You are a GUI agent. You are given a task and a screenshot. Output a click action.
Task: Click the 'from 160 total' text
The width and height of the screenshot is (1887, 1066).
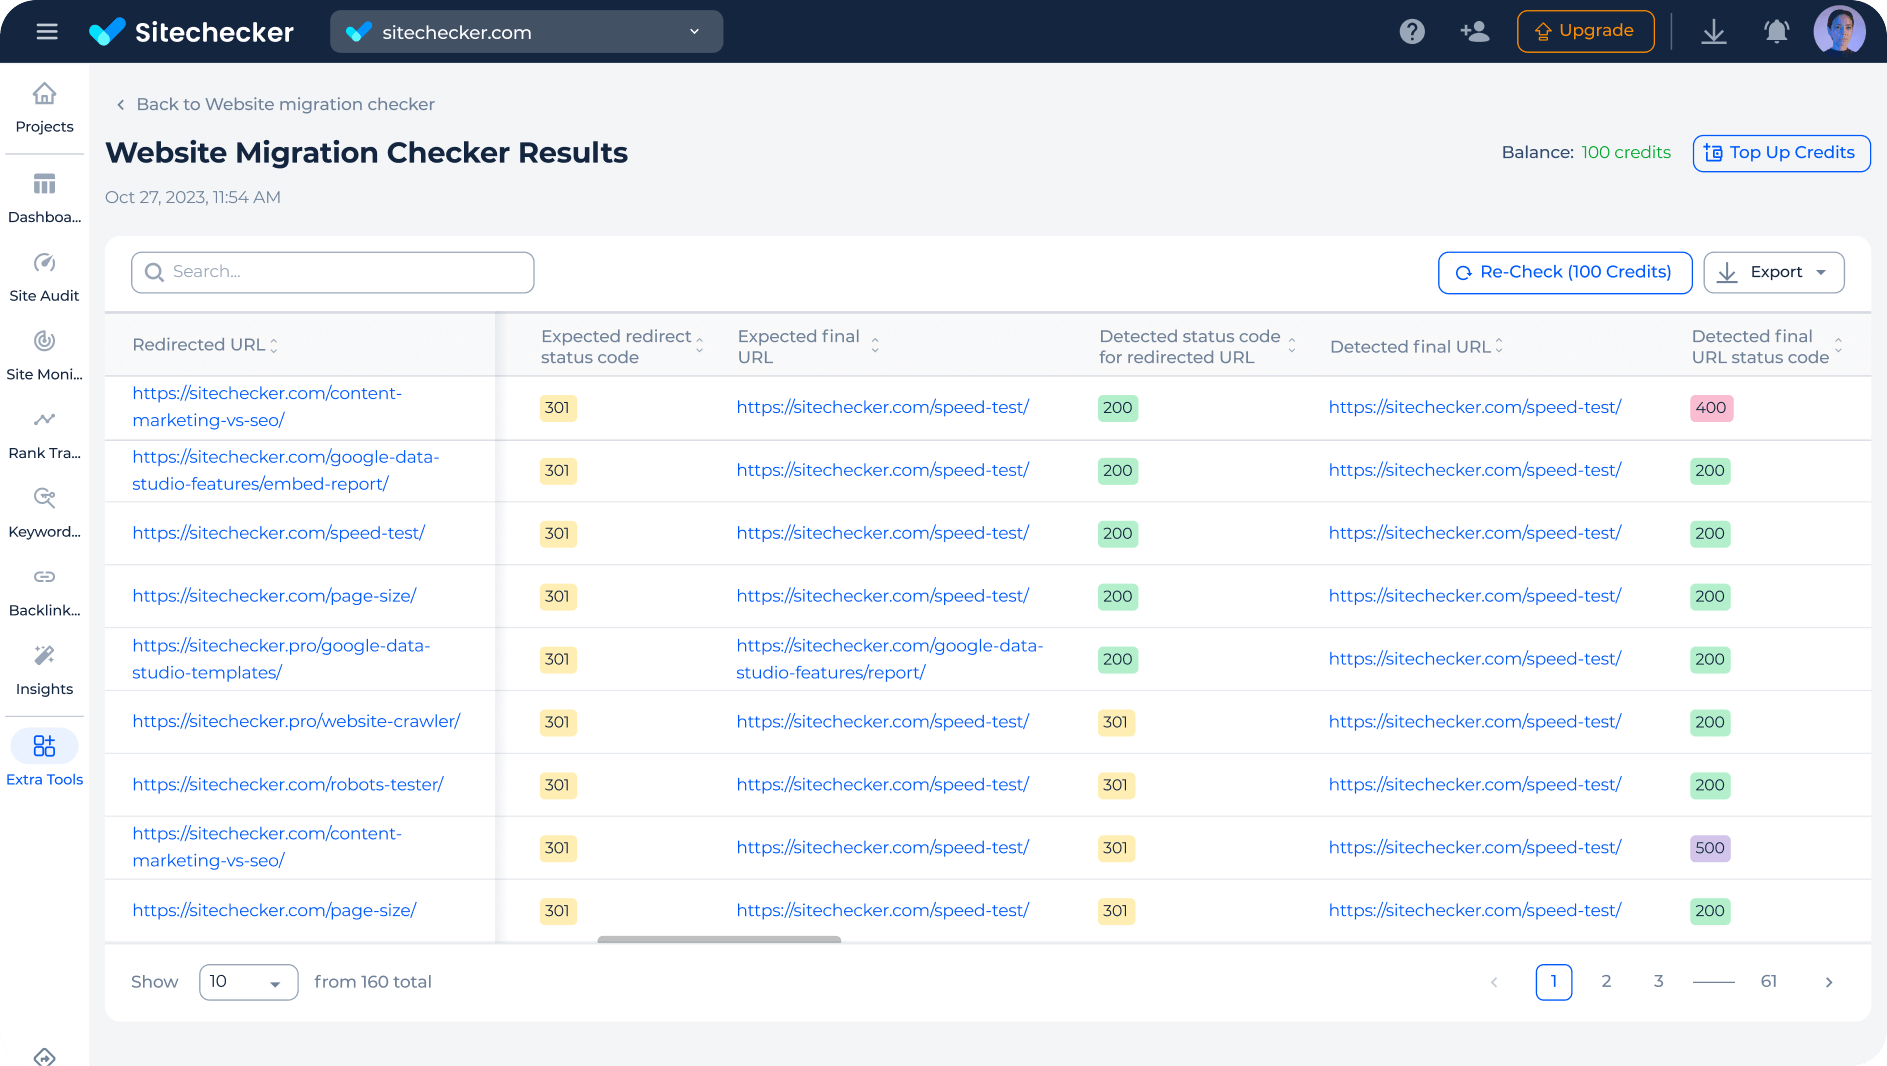point(373,982)
